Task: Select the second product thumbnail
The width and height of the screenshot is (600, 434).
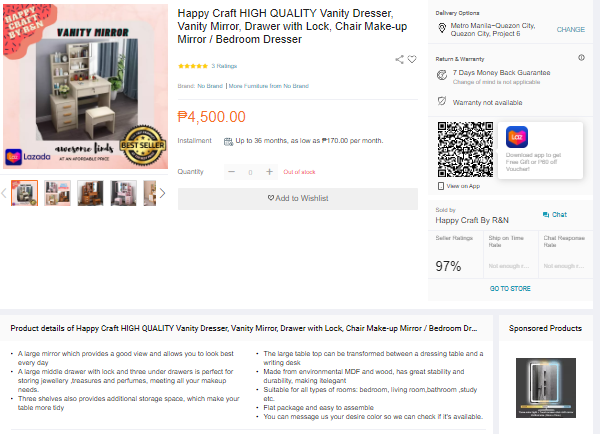Action: pos(57,193)
